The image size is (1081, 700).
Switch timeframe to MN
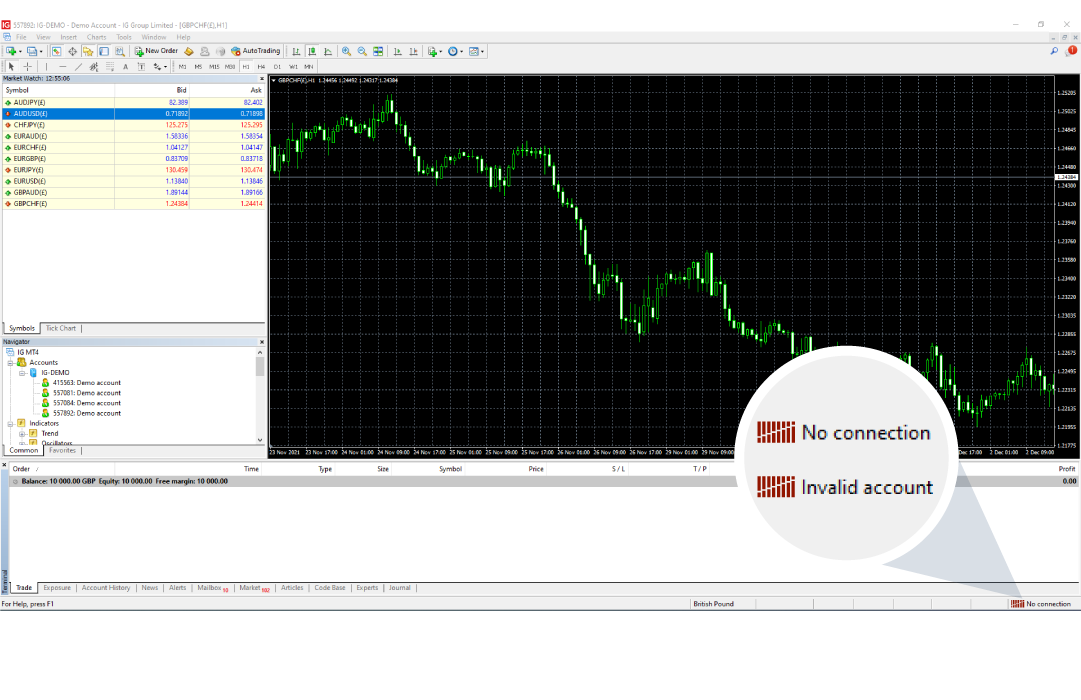(x=309, y=67)
